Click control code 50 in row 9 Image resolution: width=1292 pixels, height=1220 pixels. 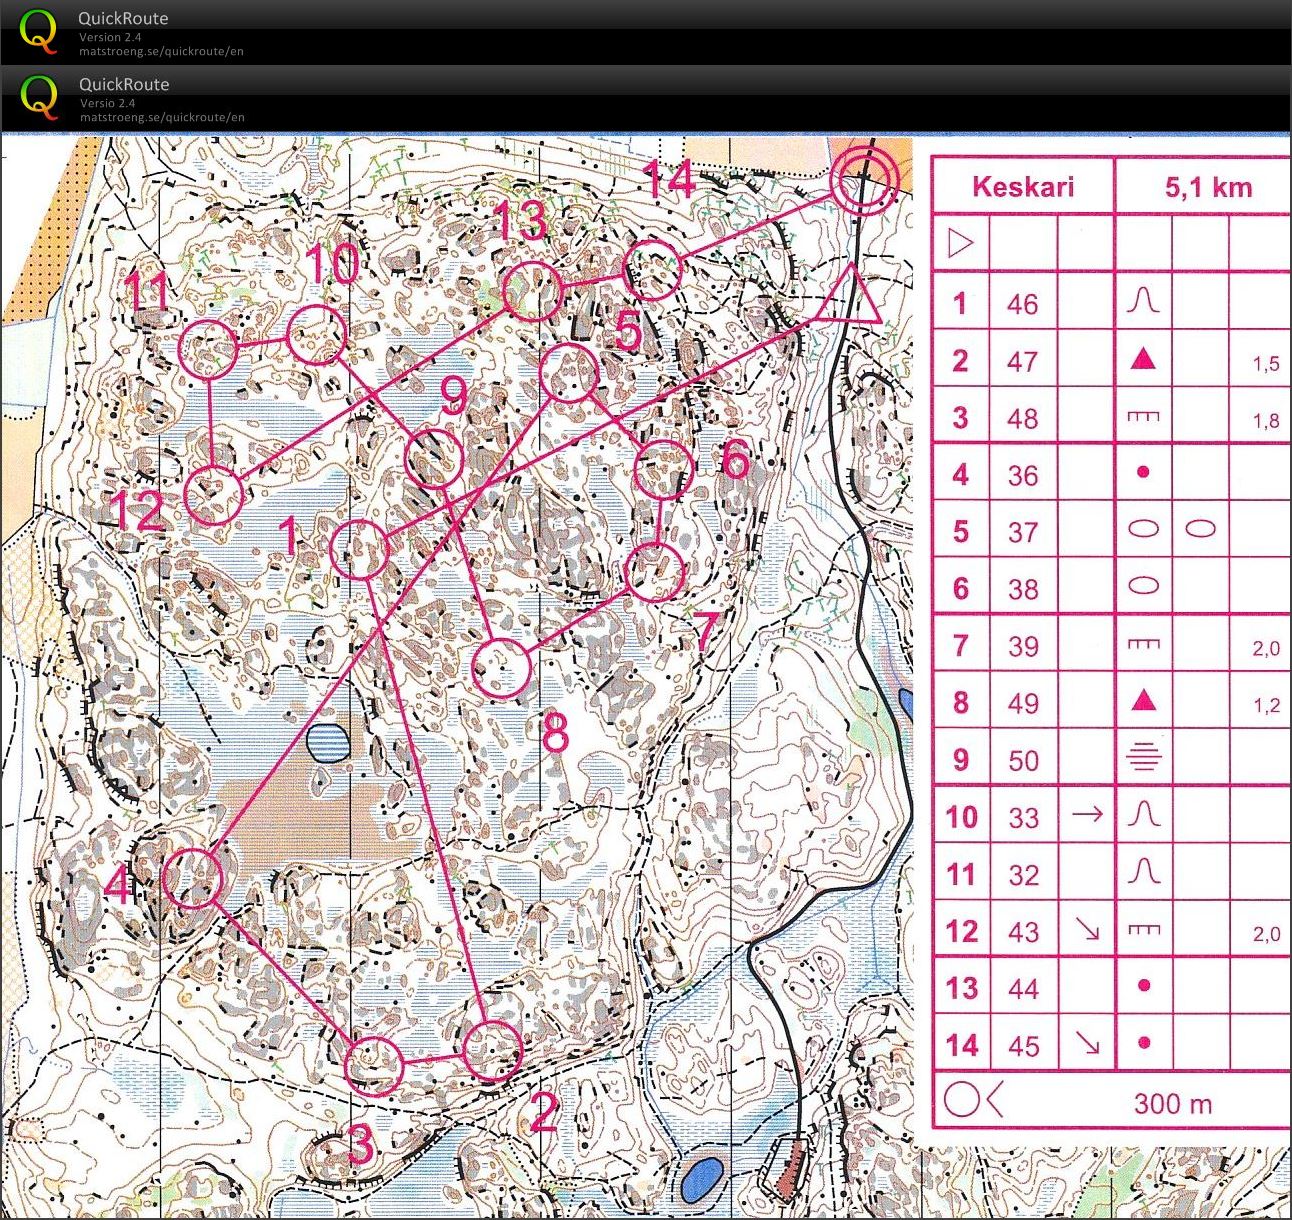(1022, 760)
